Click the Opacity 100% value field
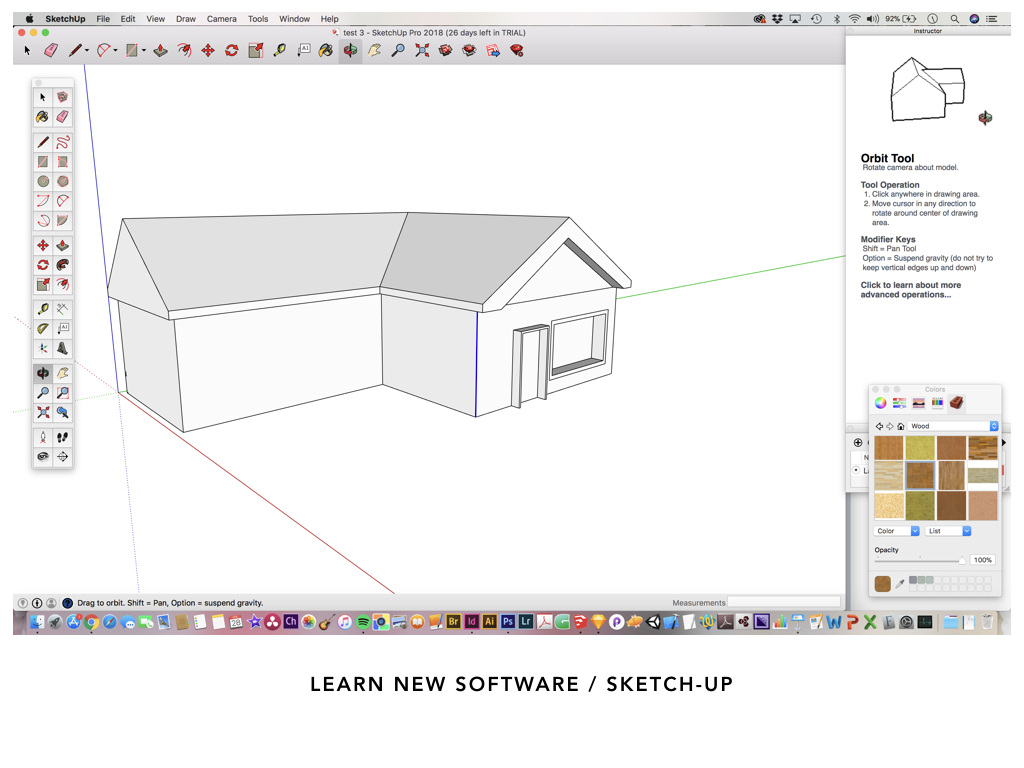 click(x=982, y=560)
